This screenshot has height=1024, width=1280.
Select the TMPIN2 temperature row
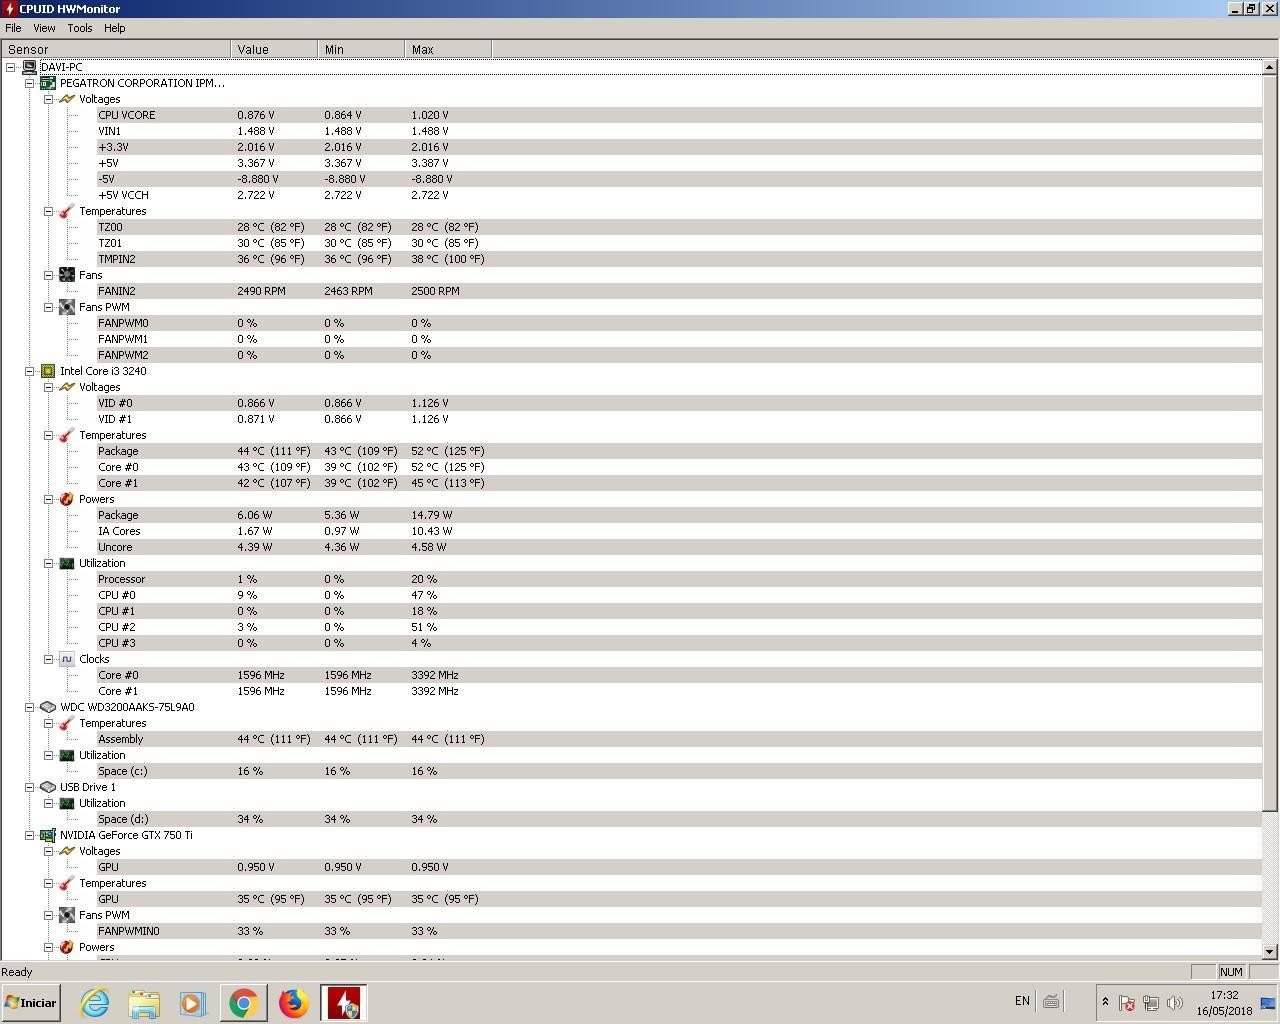click(x=679, y=259)
